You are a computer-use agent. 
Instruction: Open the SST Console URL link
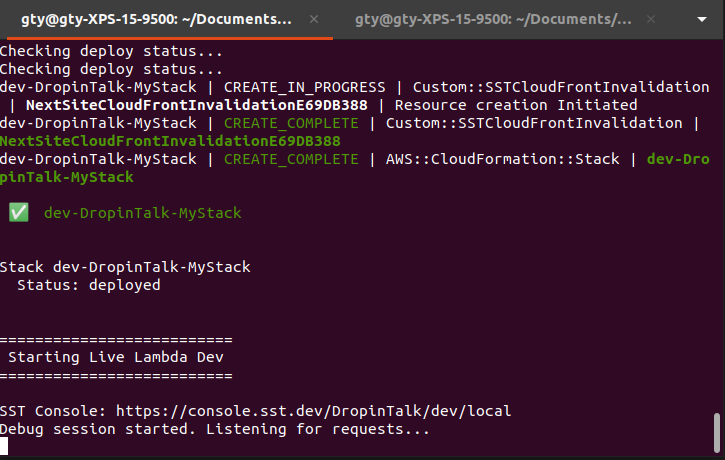click(x=313, y=411)
